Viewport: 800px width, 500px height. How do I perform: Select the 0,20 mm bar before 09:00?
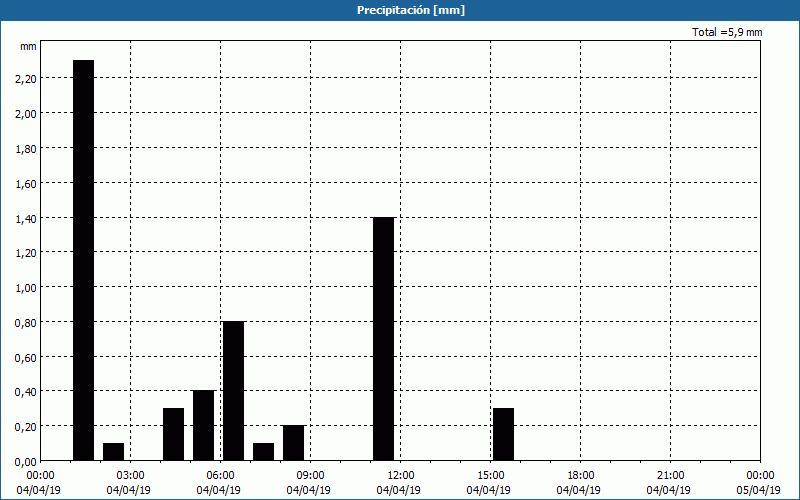[293, 443]
